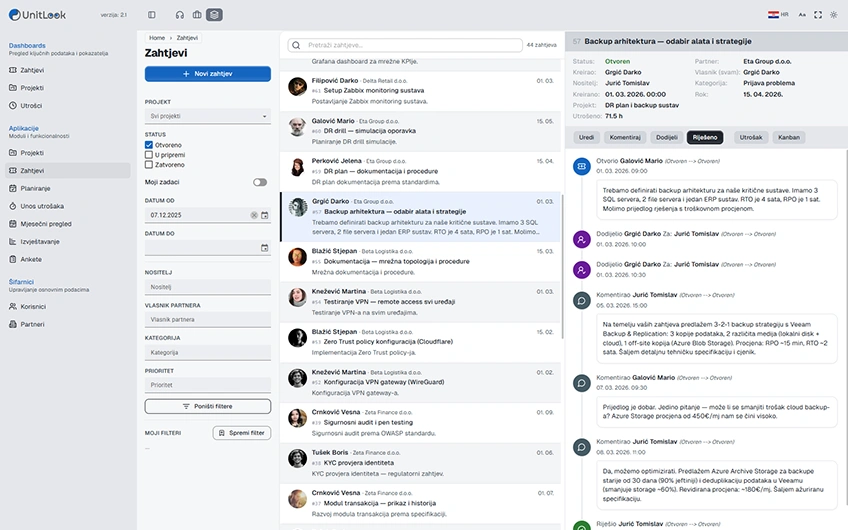Screen dimensions: 848x530
Task: Select the highlighted stack module icon
Action: pos(214,15)
